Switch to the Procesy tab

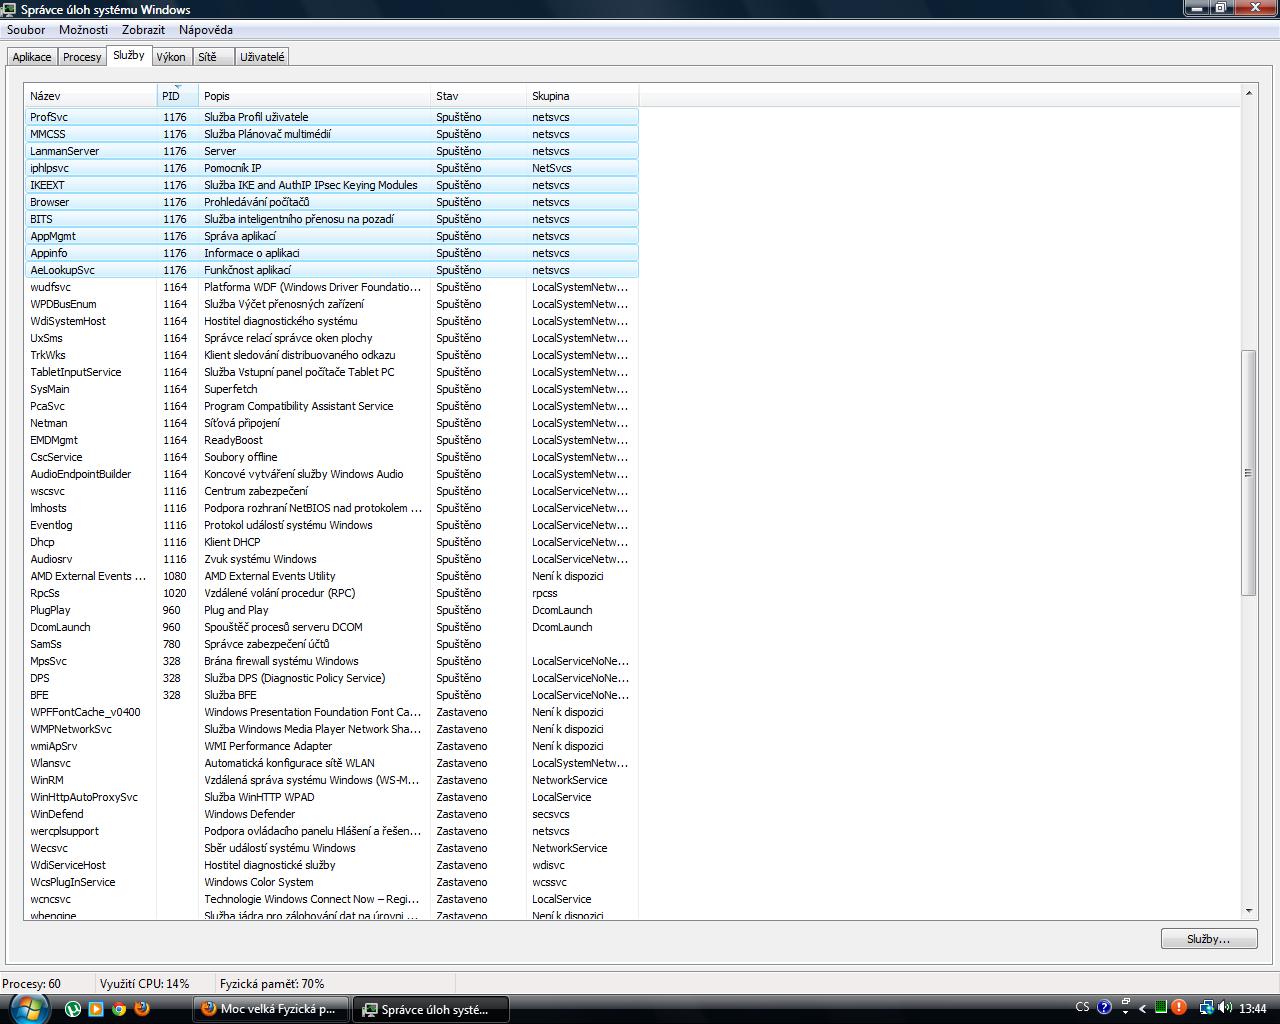(82, 57)
